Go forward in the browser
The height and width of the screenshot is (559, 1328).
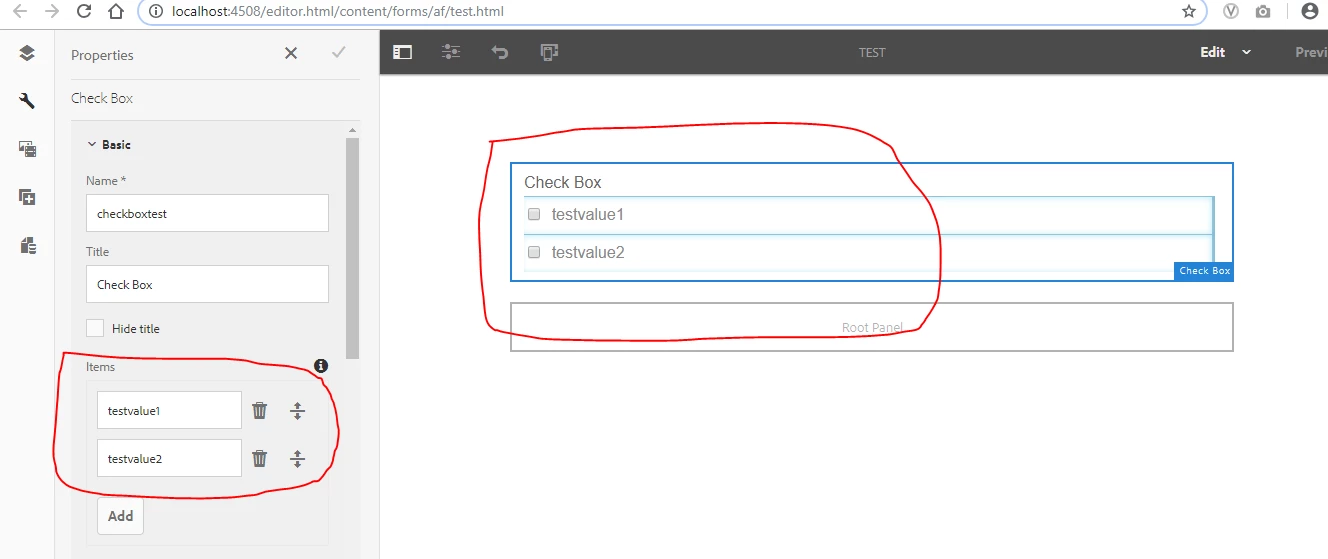coord(51,12)
